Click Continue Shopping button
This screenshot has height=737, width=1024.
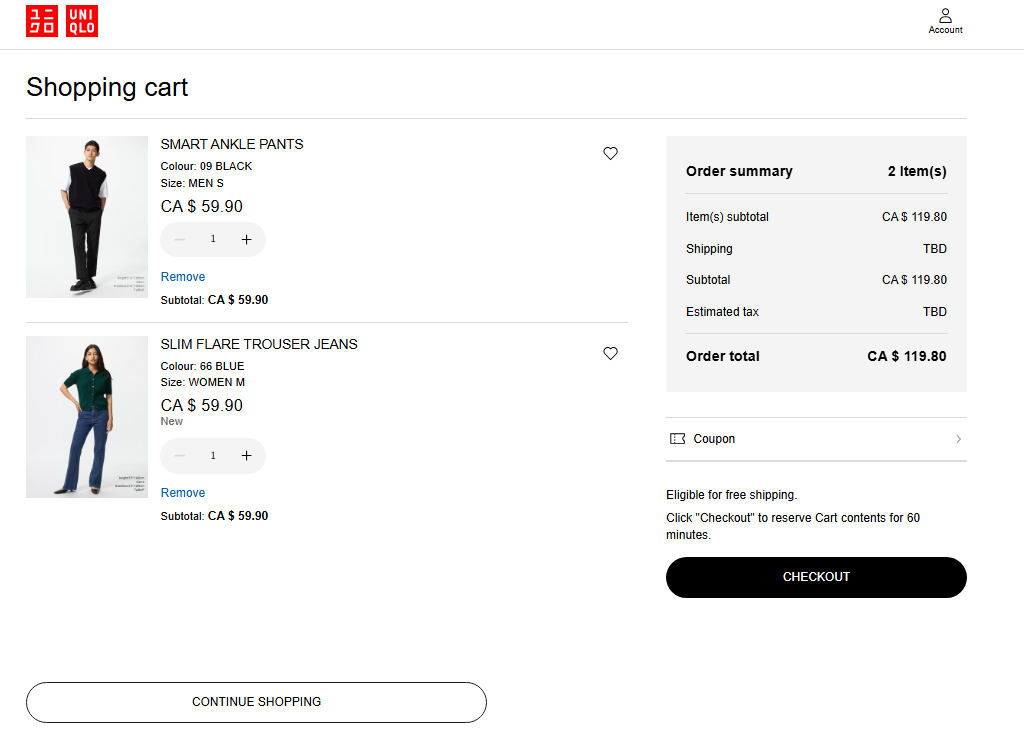click(256, 702)
